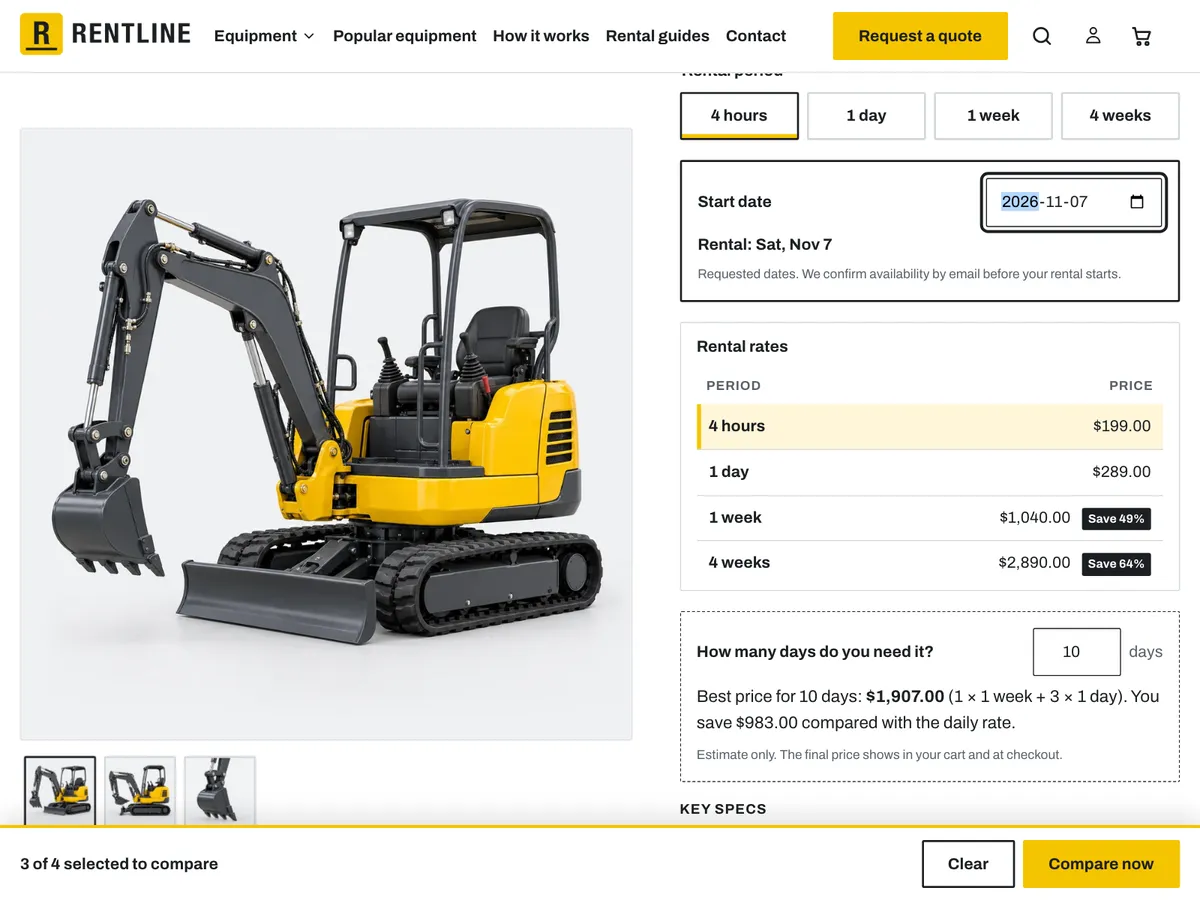Click the number of days input
Screen dimensions: 1200x900
pyautogui.click(x=1077, y=652)
